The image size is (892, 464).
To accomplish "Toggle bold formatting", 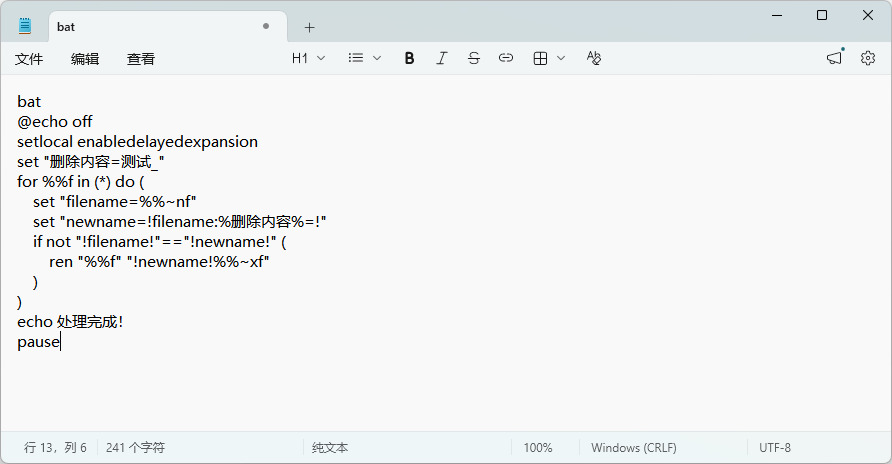I will pyautogui.click(x=409, y=58).
